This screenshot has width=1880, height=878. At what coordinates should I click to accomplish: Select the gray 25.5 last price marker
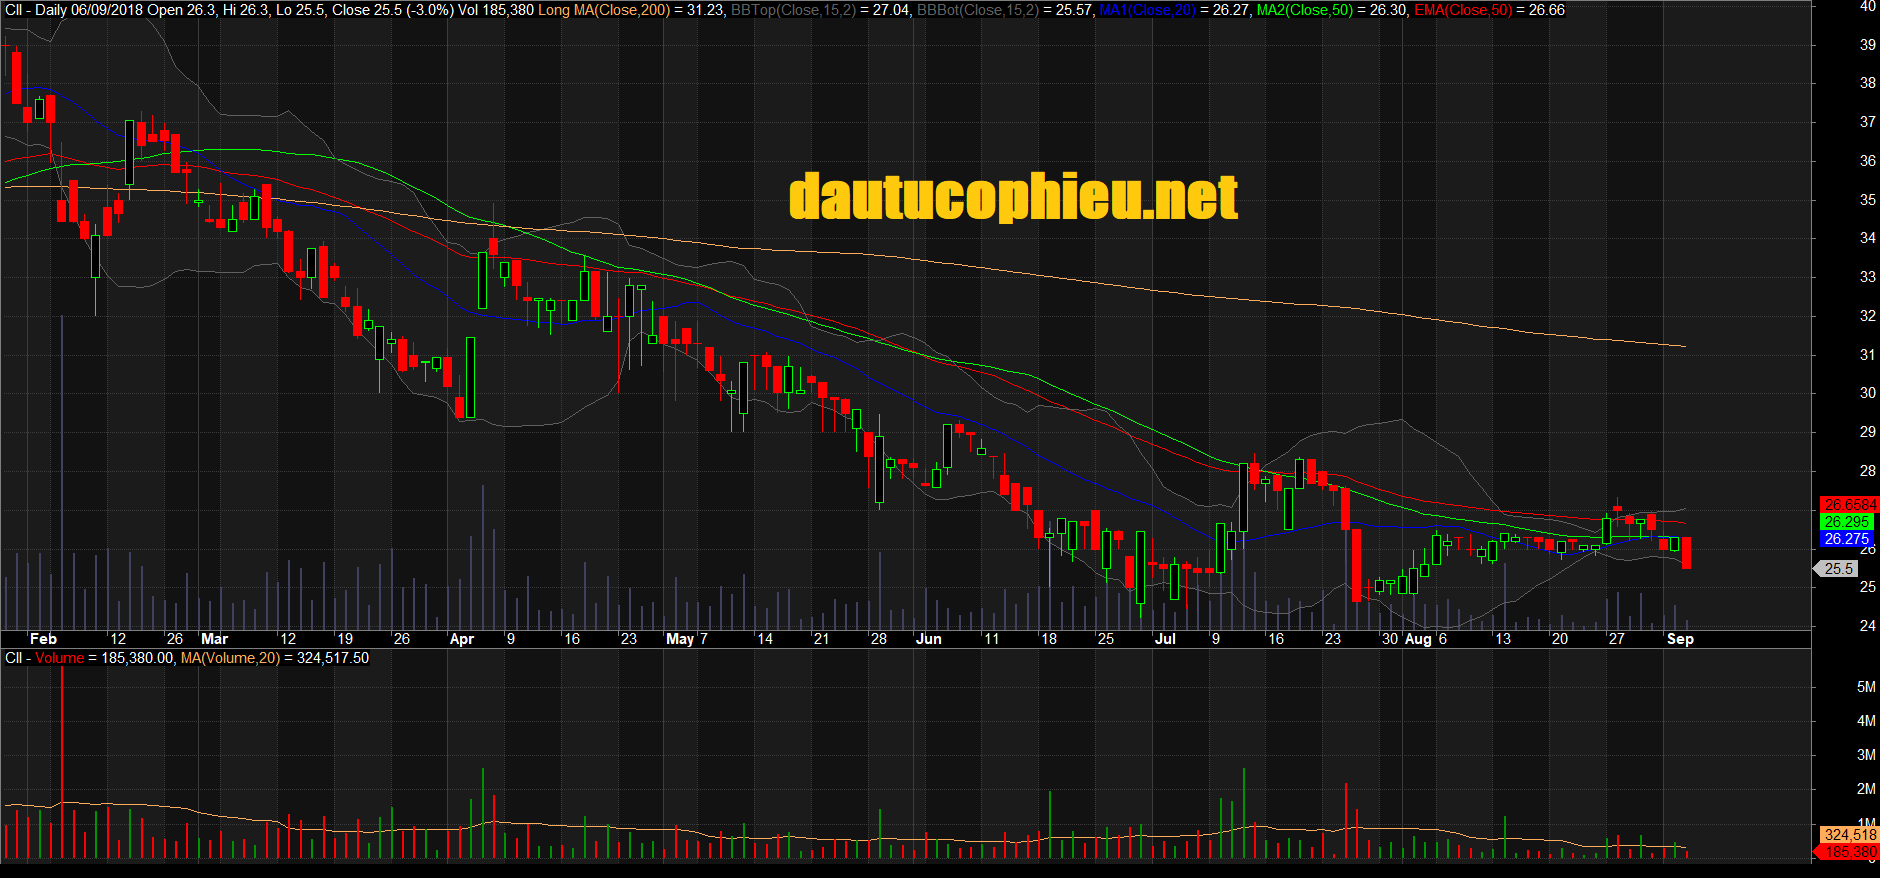pyautogui.click(x=1837, y=569)
